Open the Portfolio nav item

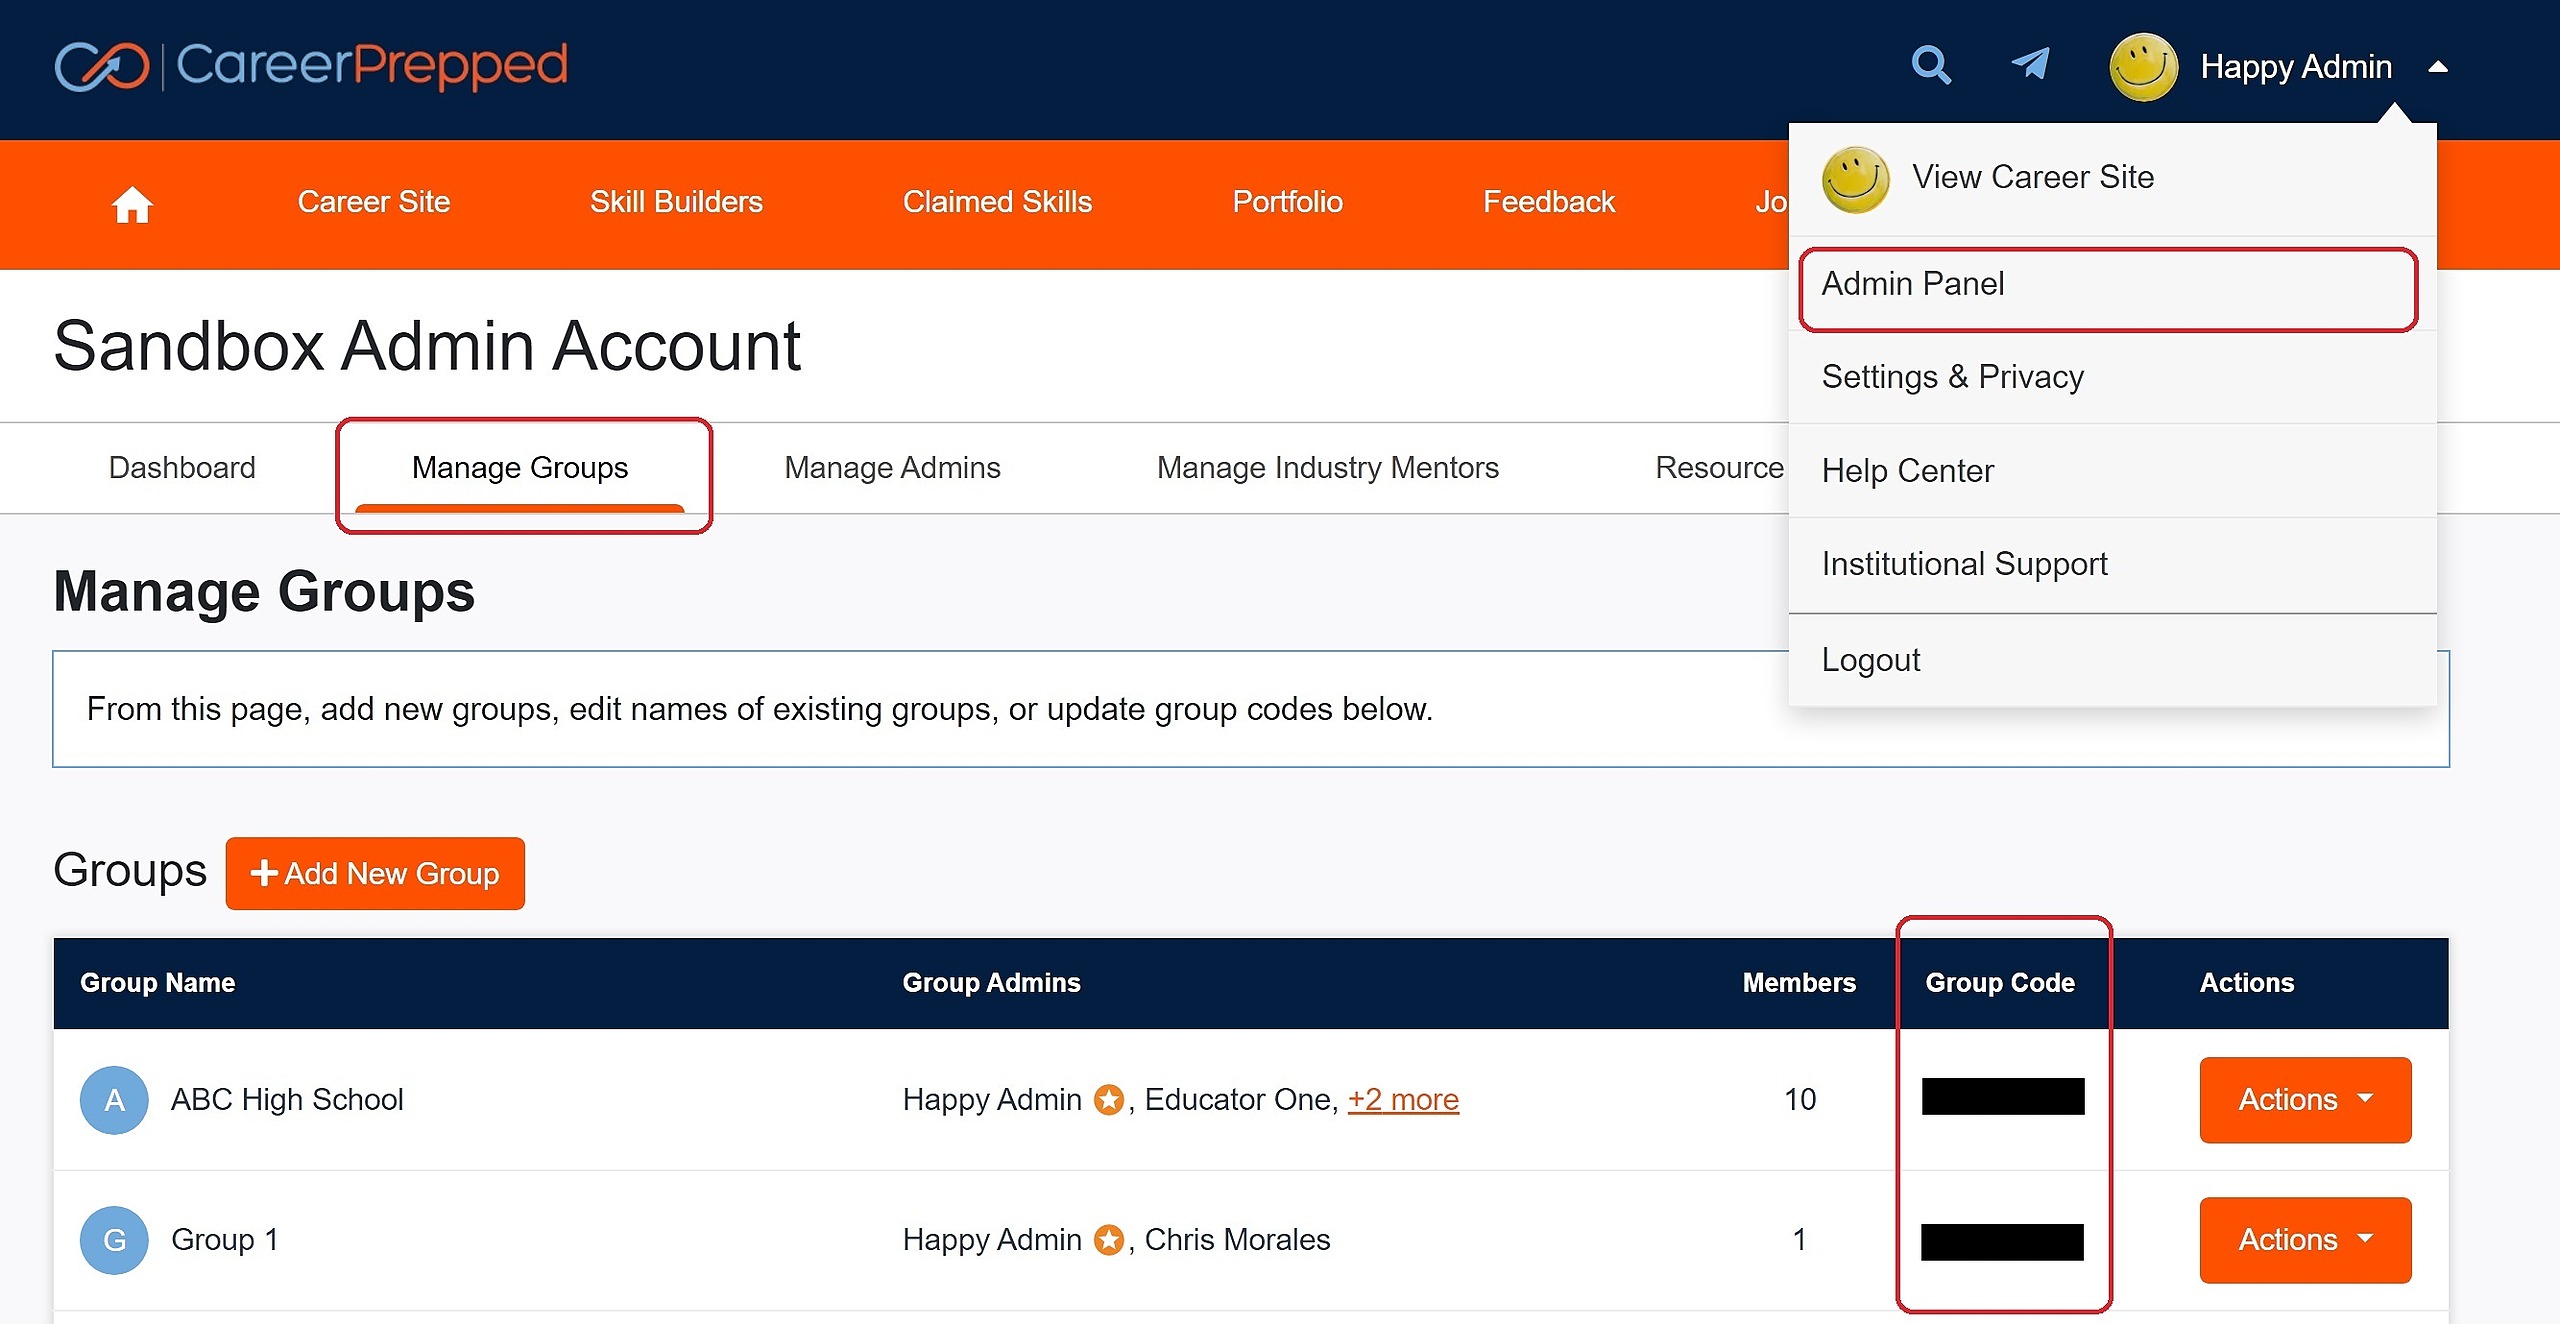point(1287,202)
